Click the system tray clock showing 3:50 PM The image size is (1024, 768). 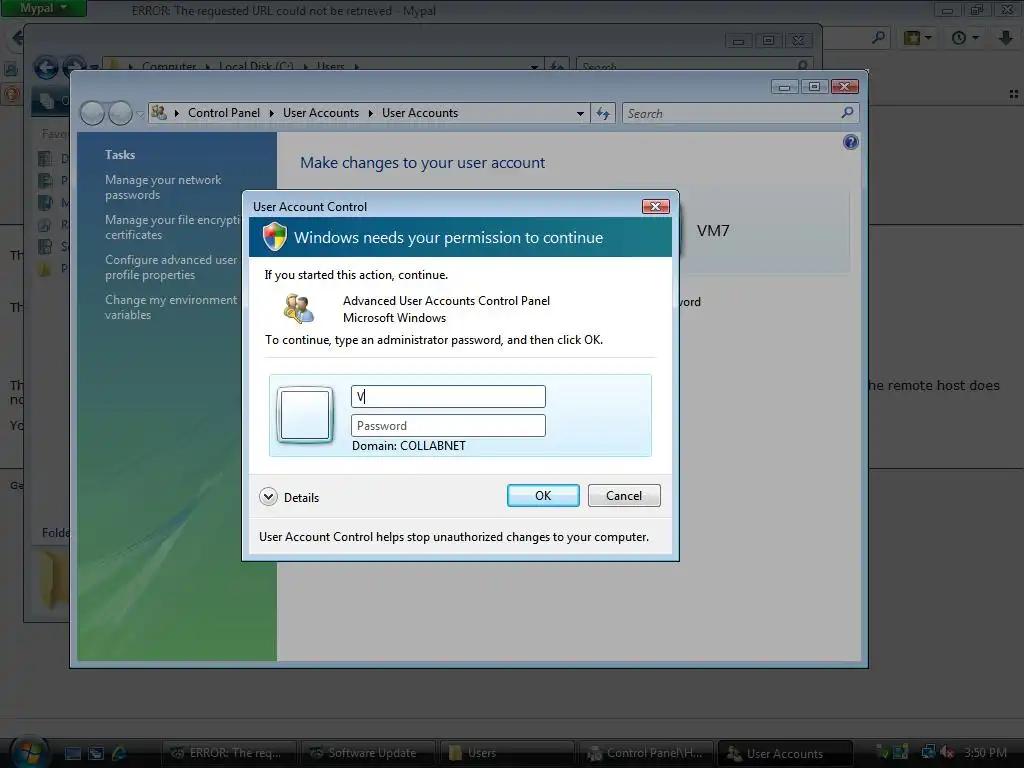tap(985, 753)
